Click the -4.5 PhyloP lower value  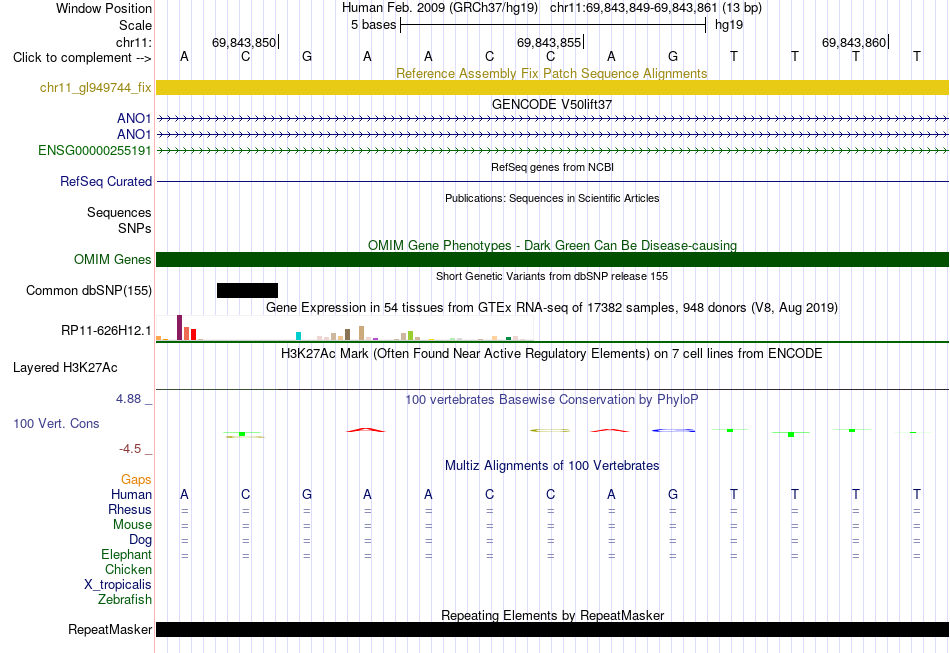pyautogui.click(x=130, y=449)
